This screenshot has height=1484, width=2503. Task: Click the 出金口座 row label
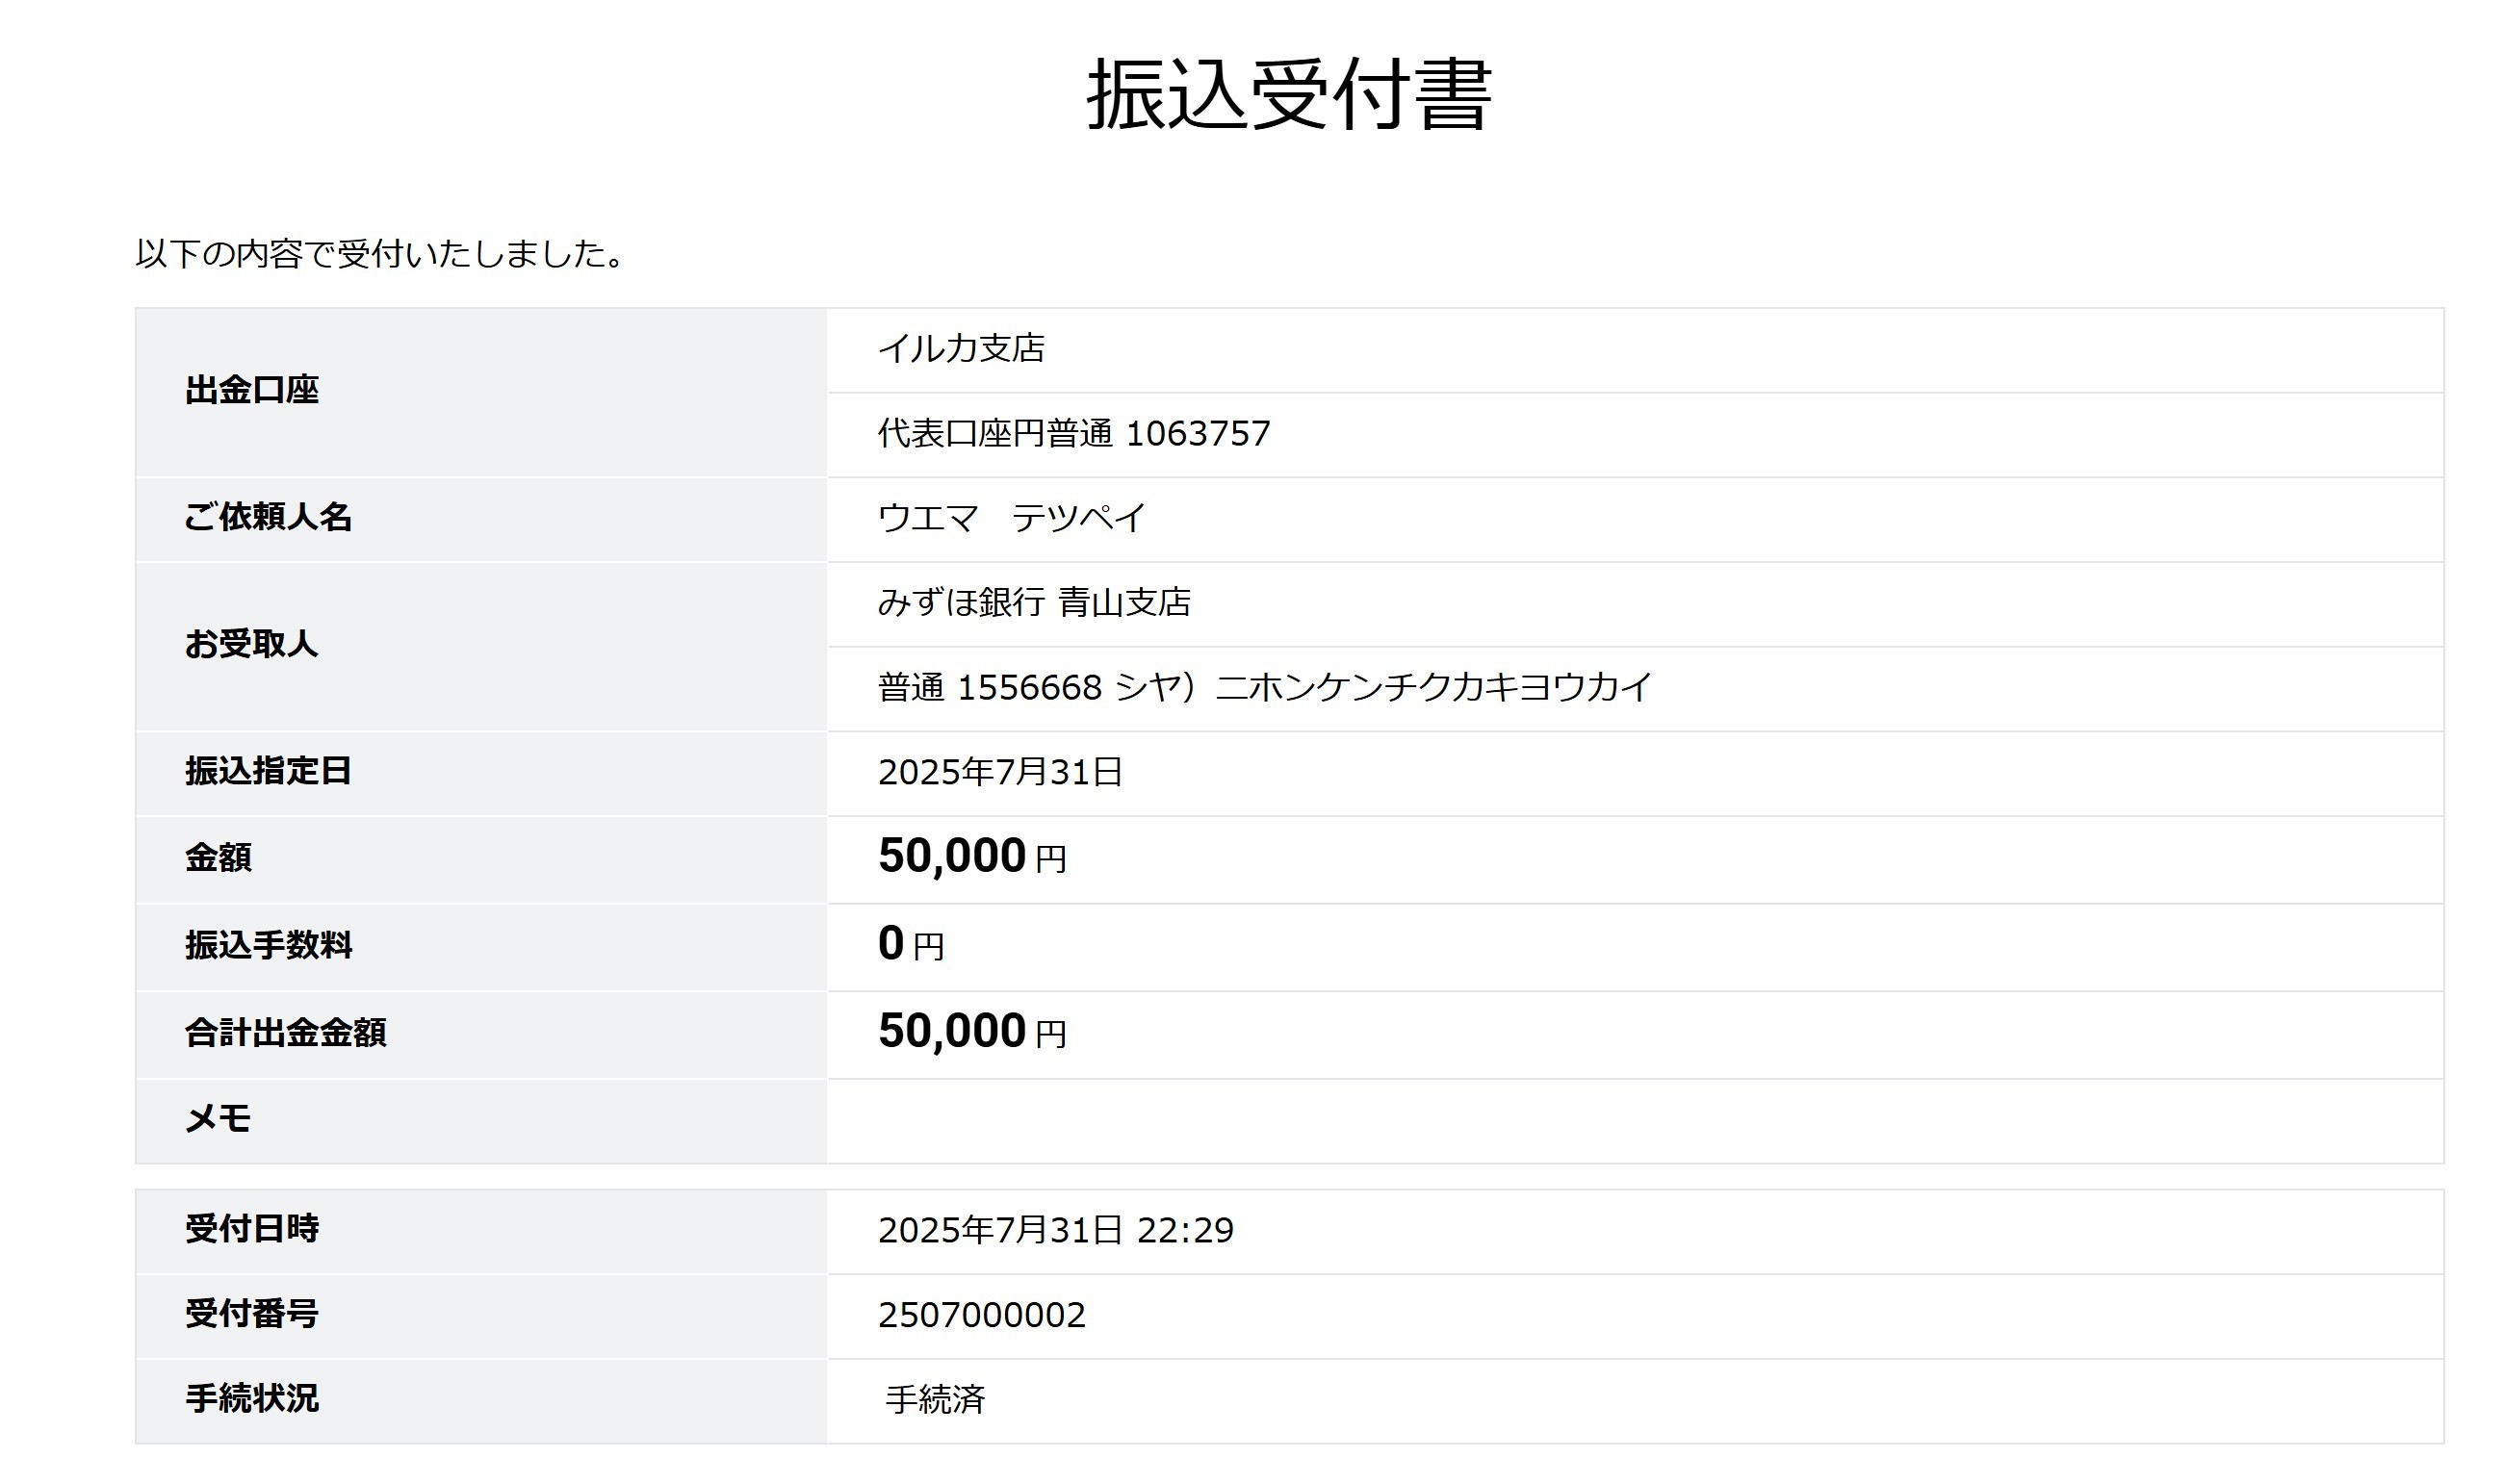point(251,390)
